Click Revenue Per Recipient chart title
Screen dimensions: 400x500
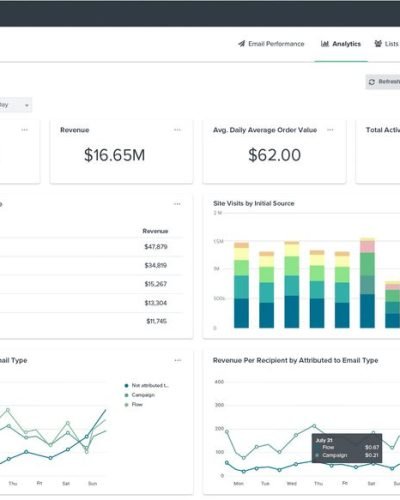coord(296,360)
